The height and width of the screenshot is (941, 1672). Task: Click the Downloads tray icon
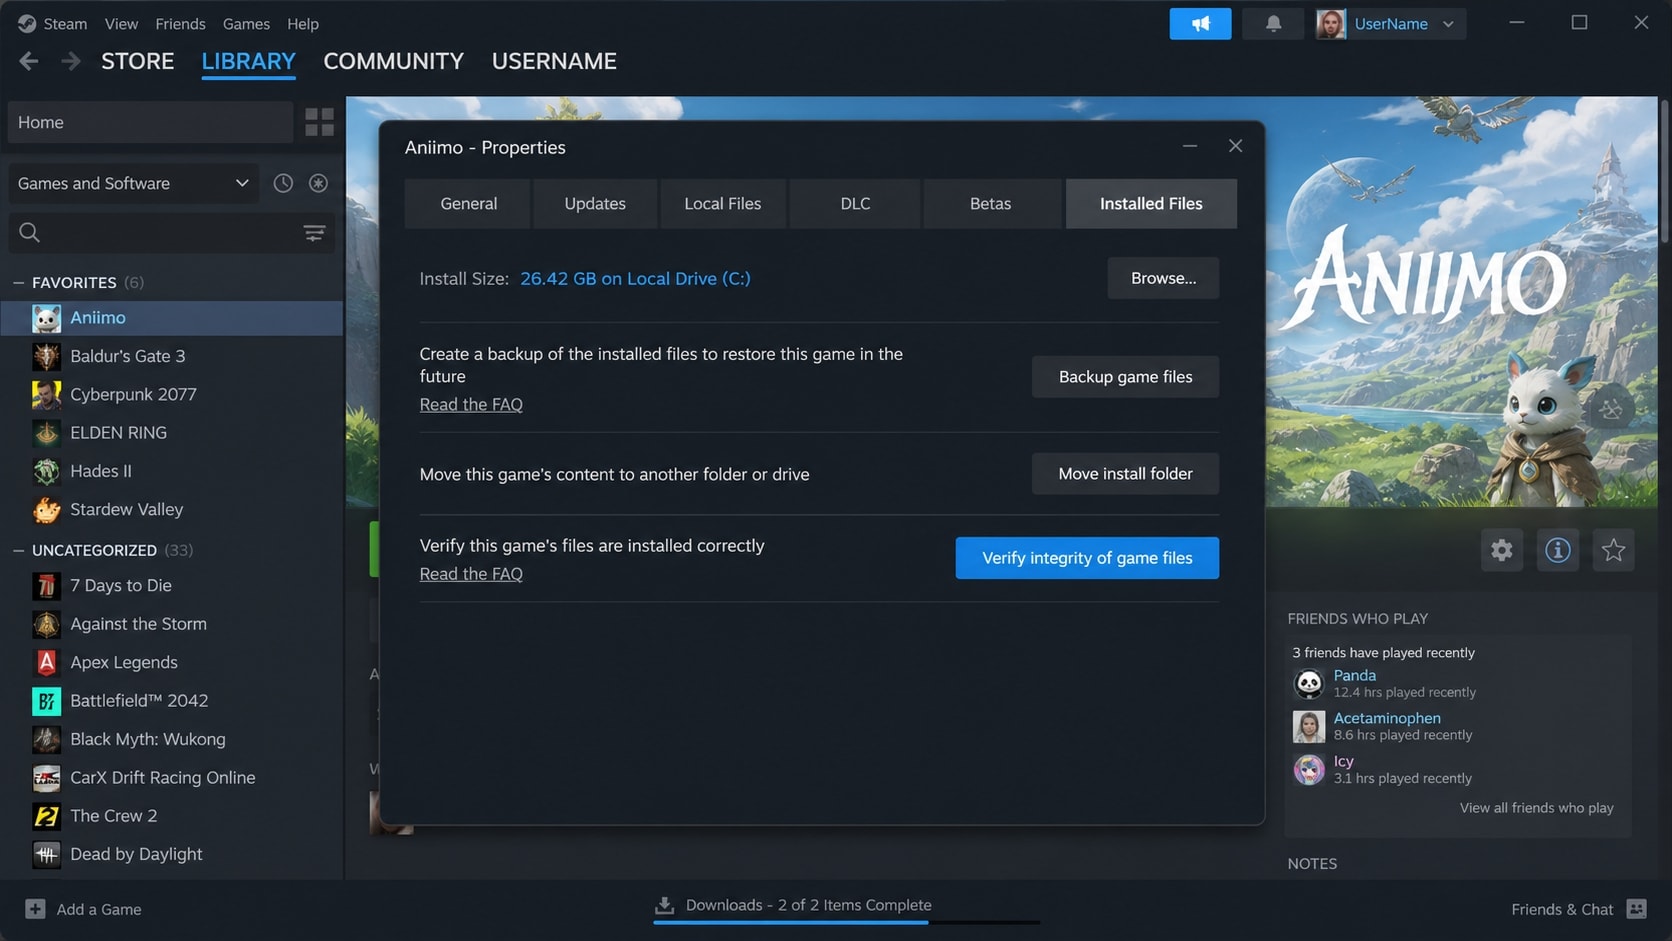point(664,905)
